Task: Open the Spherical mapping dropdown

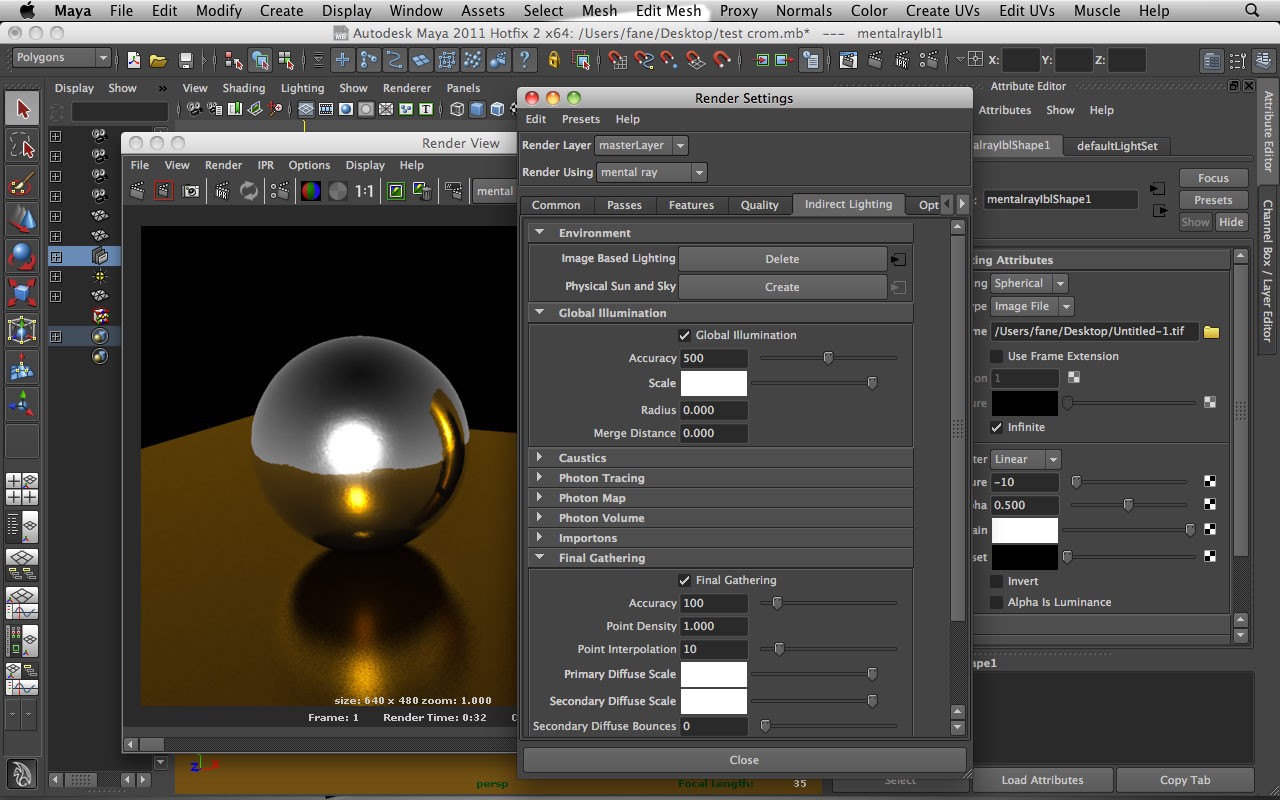Action: [1029, 283]
